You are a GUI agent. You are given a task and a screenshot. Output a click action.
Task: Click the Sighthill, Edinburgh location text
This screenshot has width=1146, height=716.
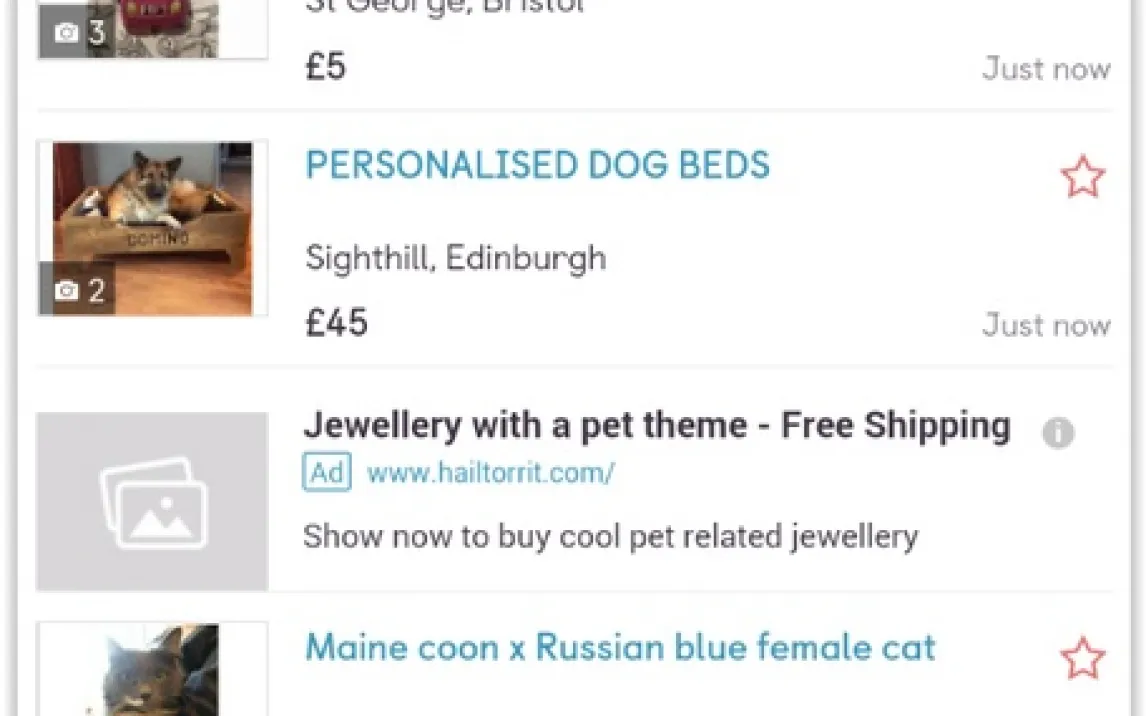click(456, 258)
